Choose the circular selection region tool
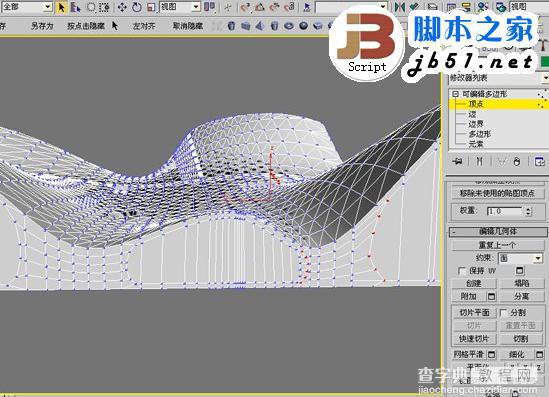This screenshot has width=549, height=397. pyautogui.click(x=91, y=7)
